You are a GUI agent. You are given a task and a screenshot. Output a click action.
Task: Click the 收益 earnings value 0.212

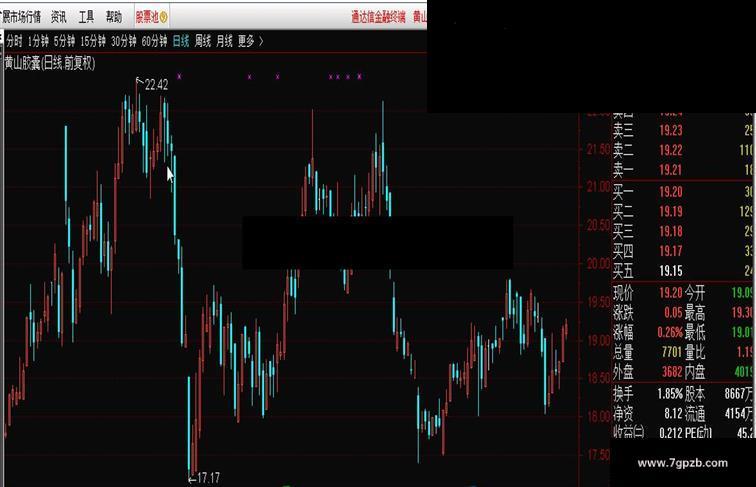(671, 433)
